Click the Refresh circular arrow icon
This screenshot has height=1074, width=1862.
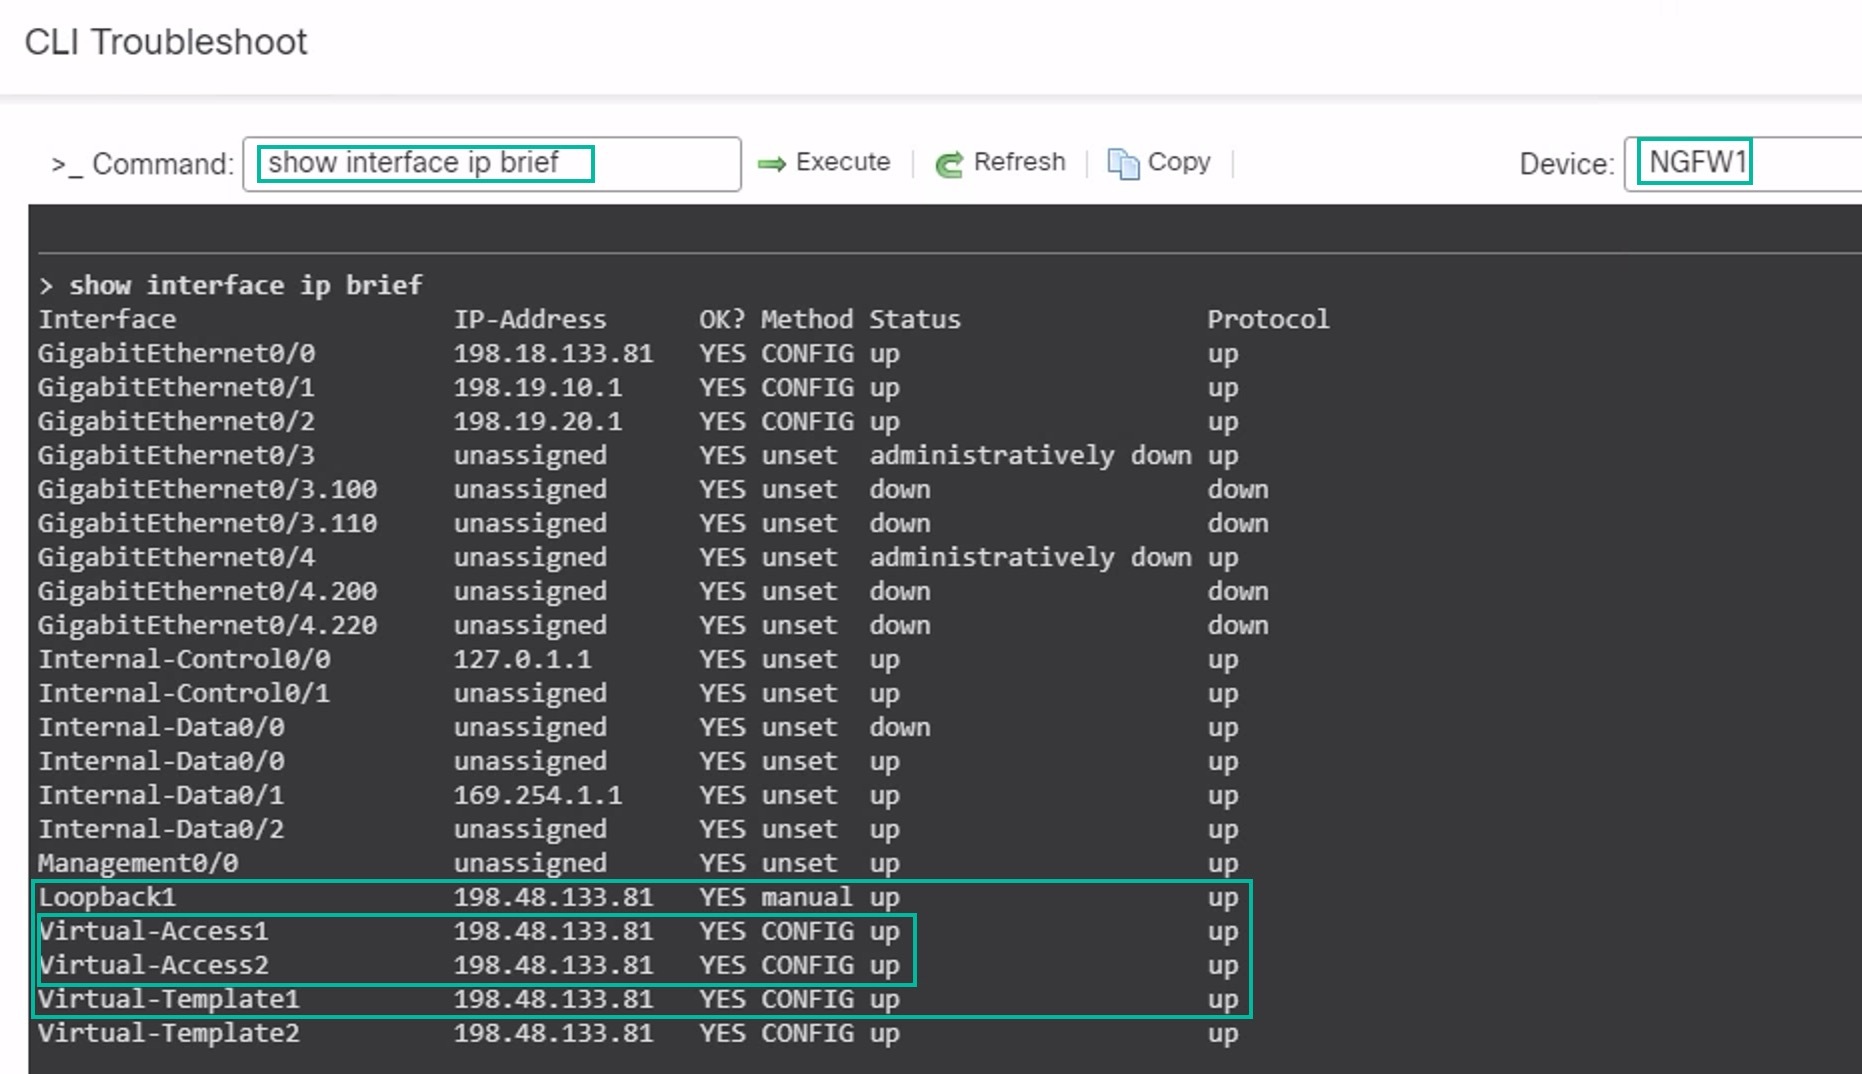948,162
